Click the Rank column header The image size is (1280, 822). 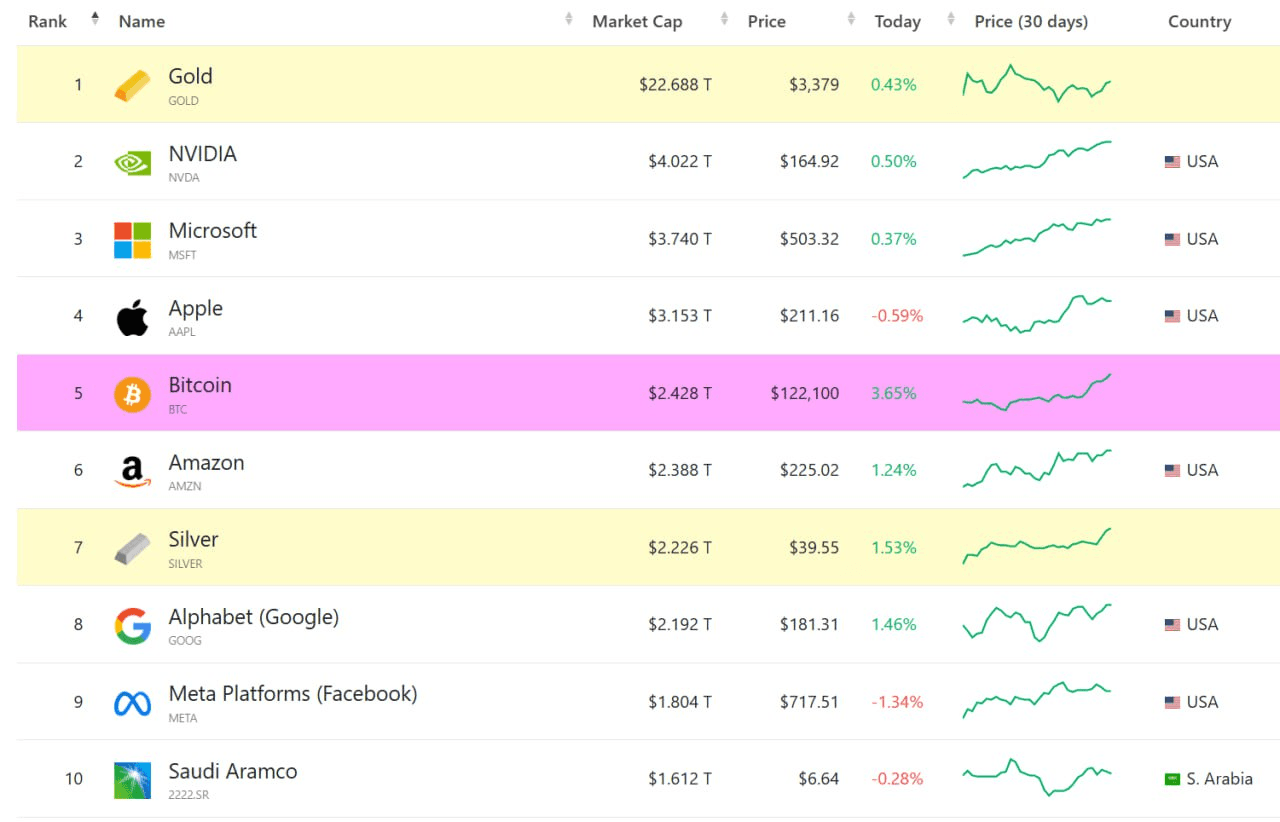pos(47,21)
